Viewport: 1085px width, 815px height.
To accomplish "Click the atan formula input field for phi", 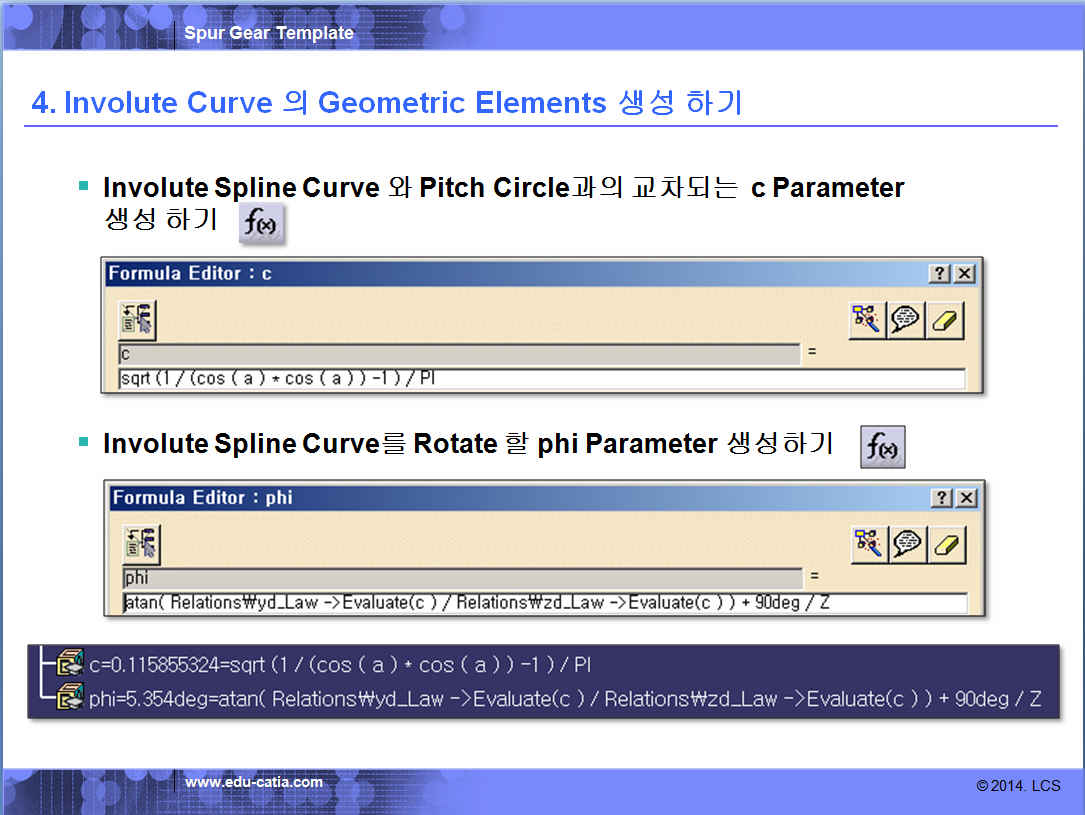I will point(543,603).
